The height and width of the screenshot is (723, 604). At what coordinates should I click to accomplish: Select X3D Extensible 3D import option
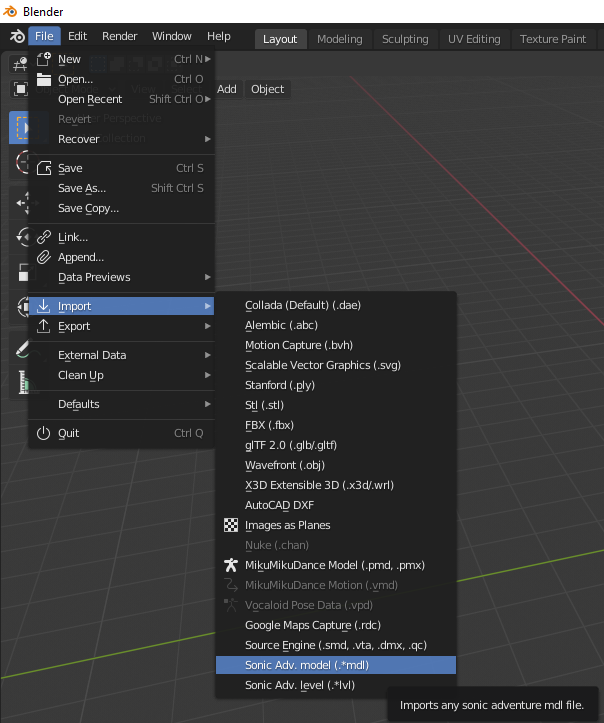[336, 485]
